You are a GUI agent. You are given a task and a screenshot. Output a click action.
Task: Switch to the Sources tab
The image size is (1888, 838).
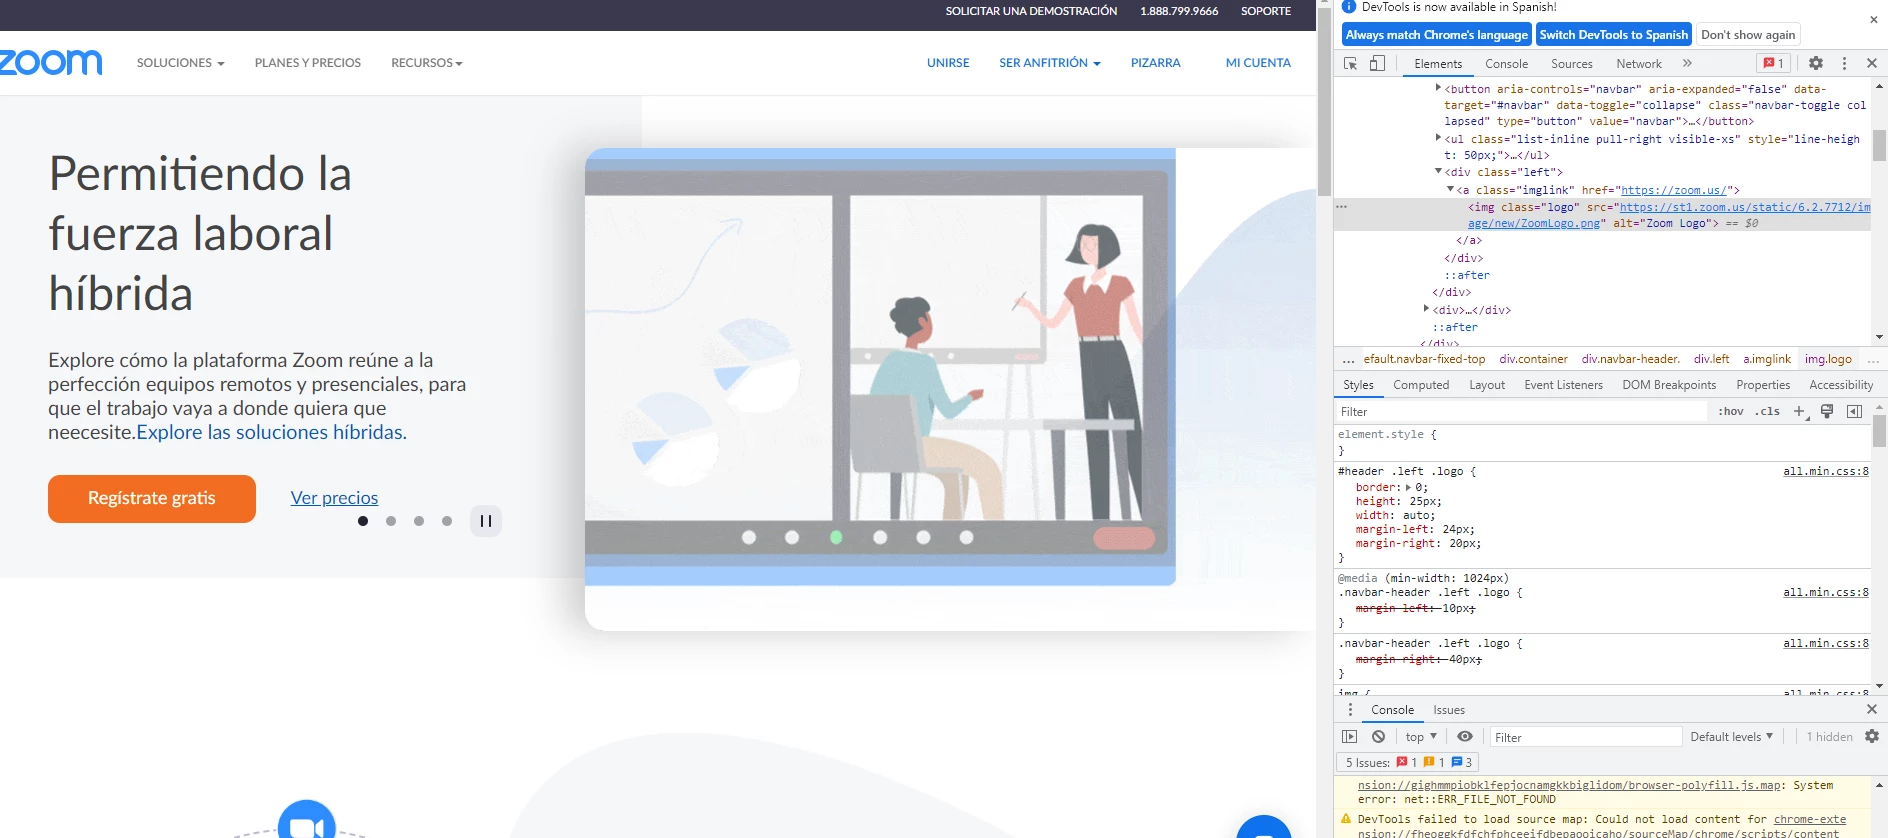(x=1572, y=63)
